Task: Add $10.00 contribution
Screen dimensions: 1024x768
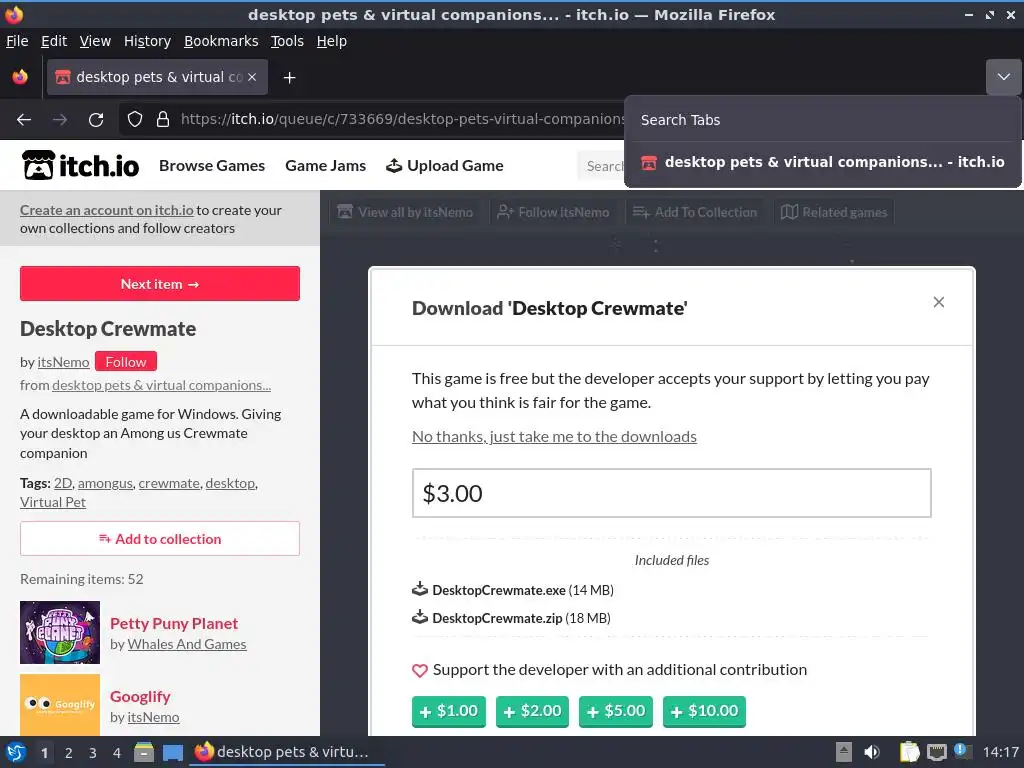Action: 704,711
